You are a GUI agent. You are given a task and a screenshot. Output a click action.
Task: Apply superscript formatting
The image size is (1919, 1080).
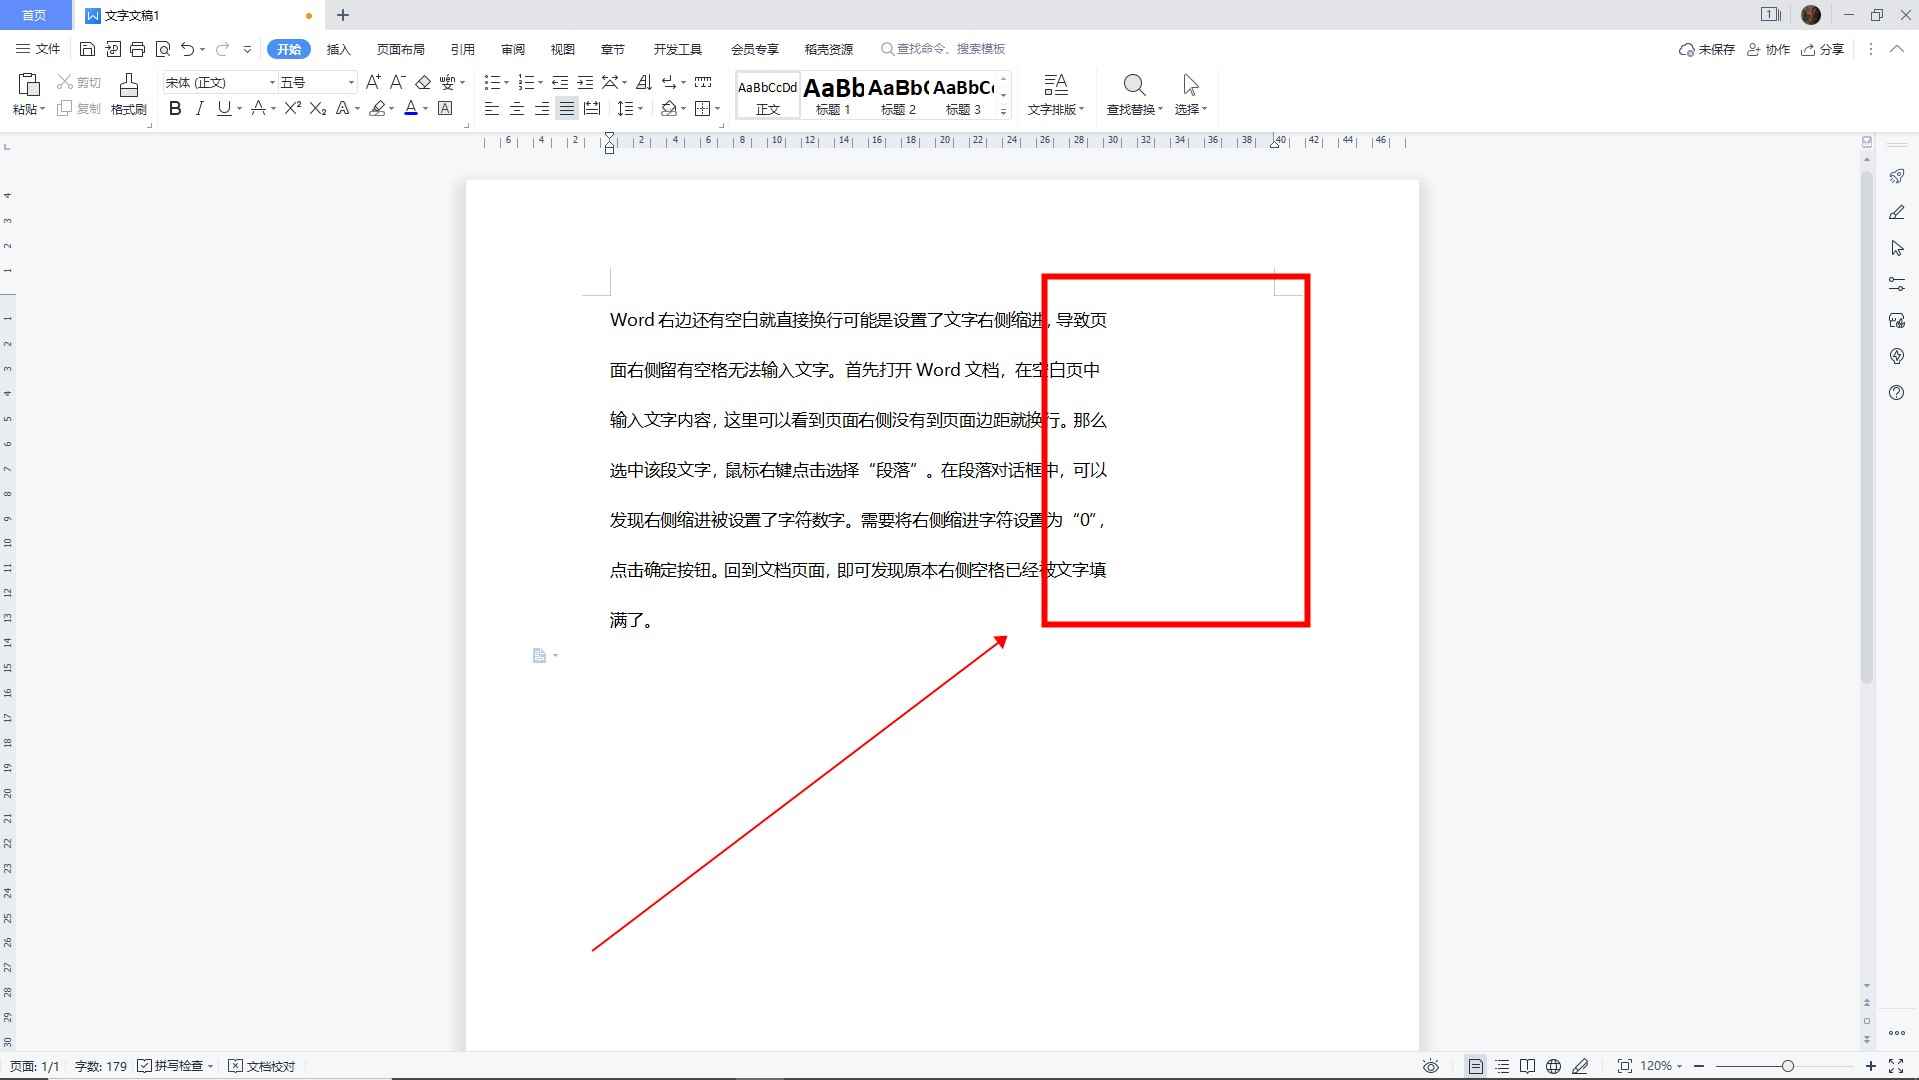click(290, 109)
